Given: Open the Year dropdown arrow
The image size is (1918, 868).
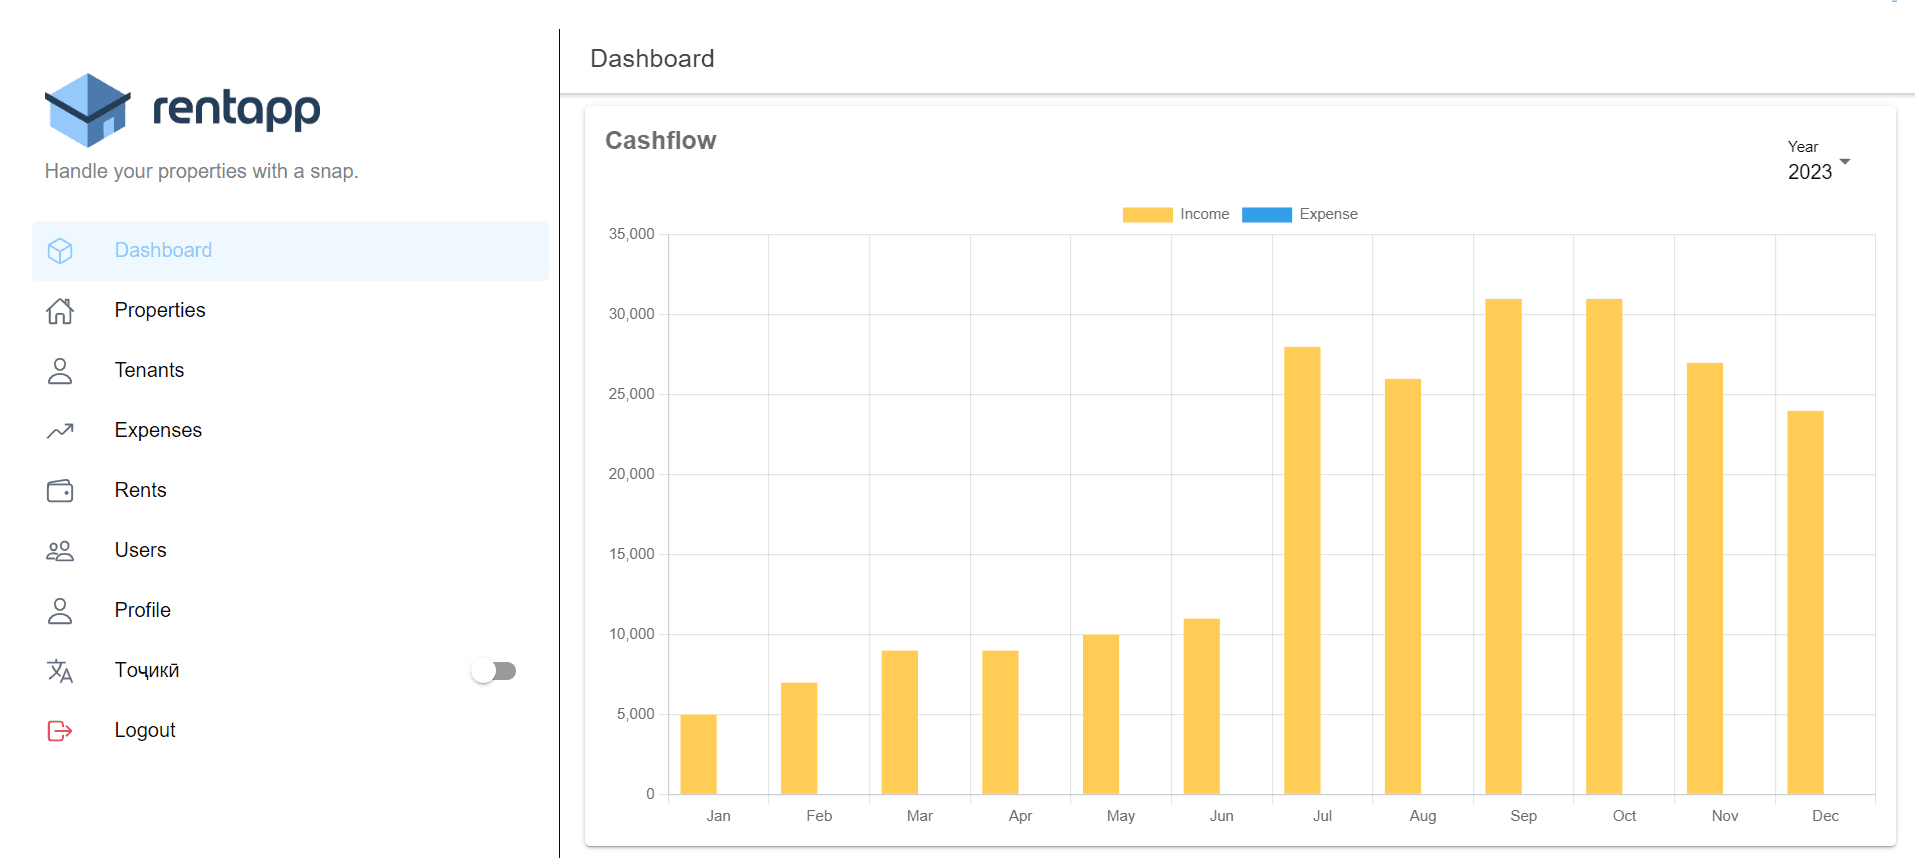Looking at the screenshot, I should [x=1845, y=162].
